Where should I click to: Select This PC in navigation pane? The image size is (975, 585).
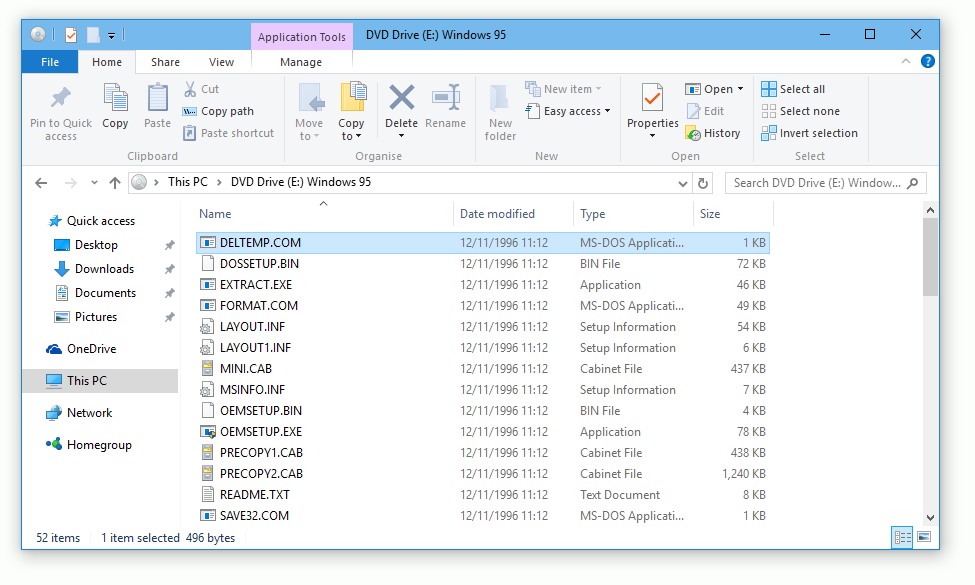[x=100, y=380]
